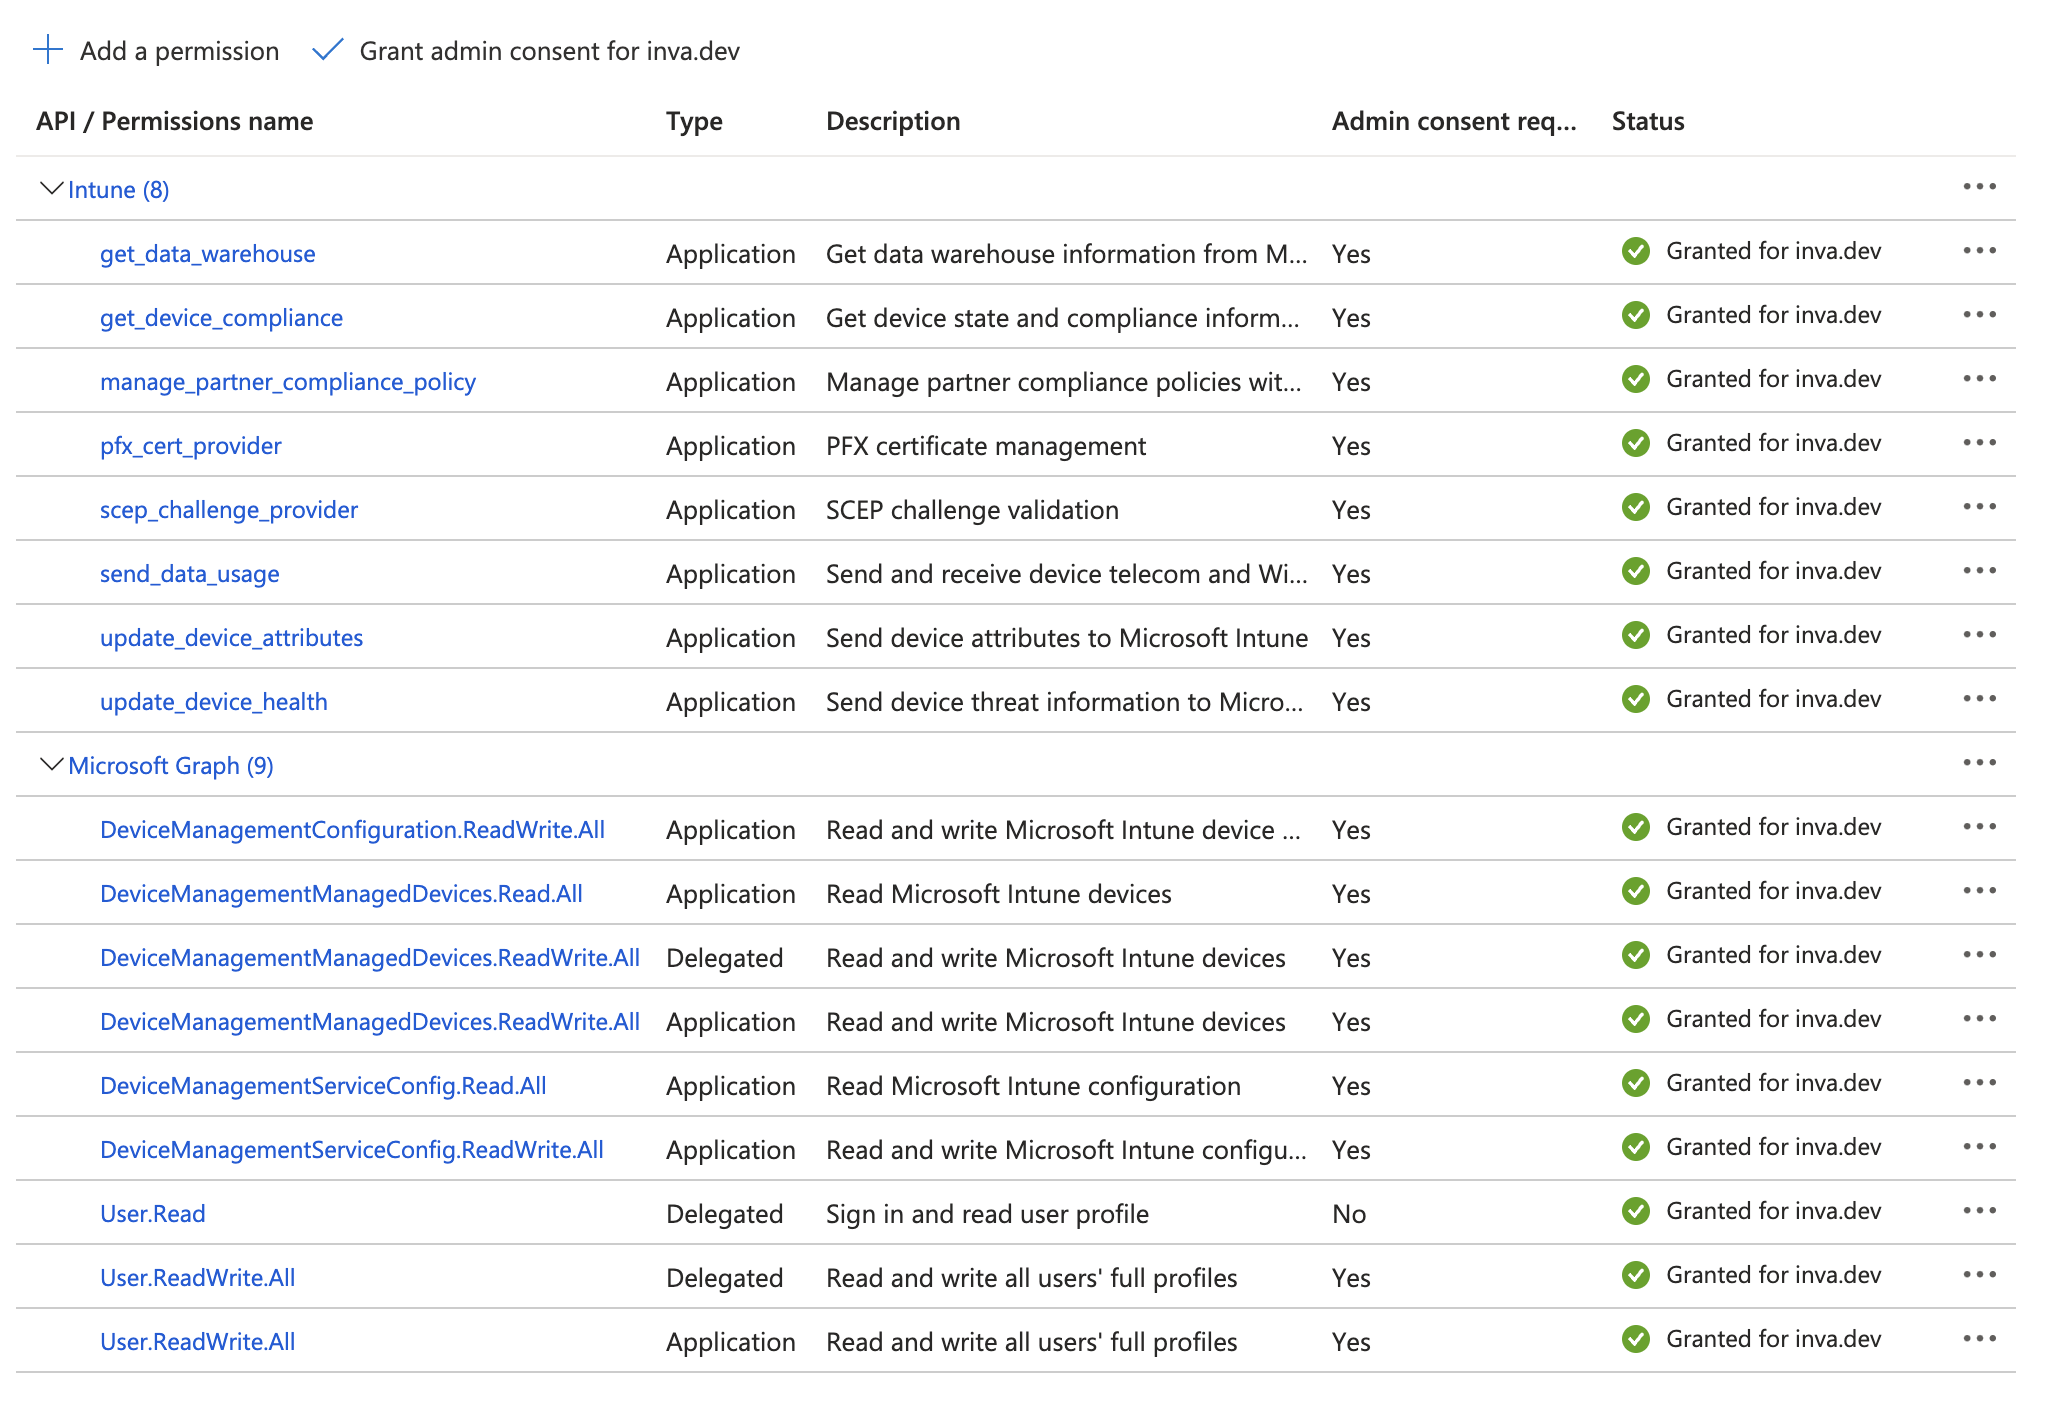Open the ellipsis menu for DeviceManagementServiceConfig.Read.All
Viewport: 2064px width, 1408px height.
tap(1979, 1083)
